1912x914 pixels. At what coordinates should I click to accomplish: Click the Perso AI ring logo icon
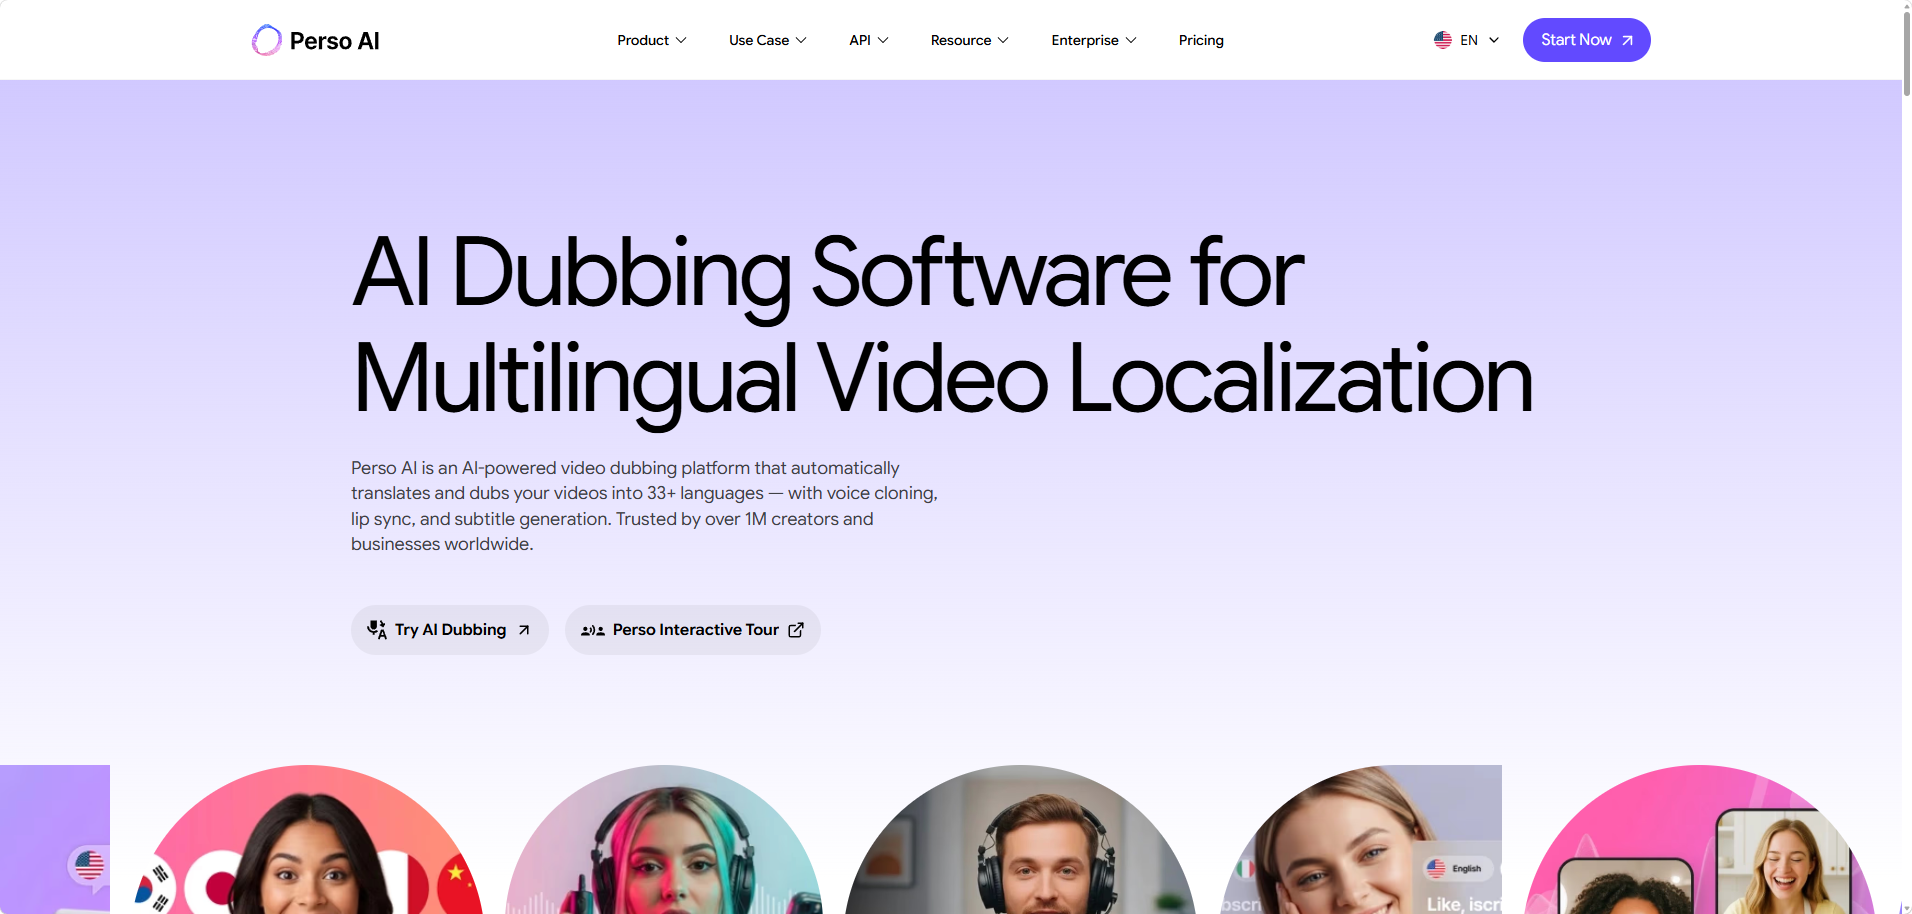click(266, 40)
